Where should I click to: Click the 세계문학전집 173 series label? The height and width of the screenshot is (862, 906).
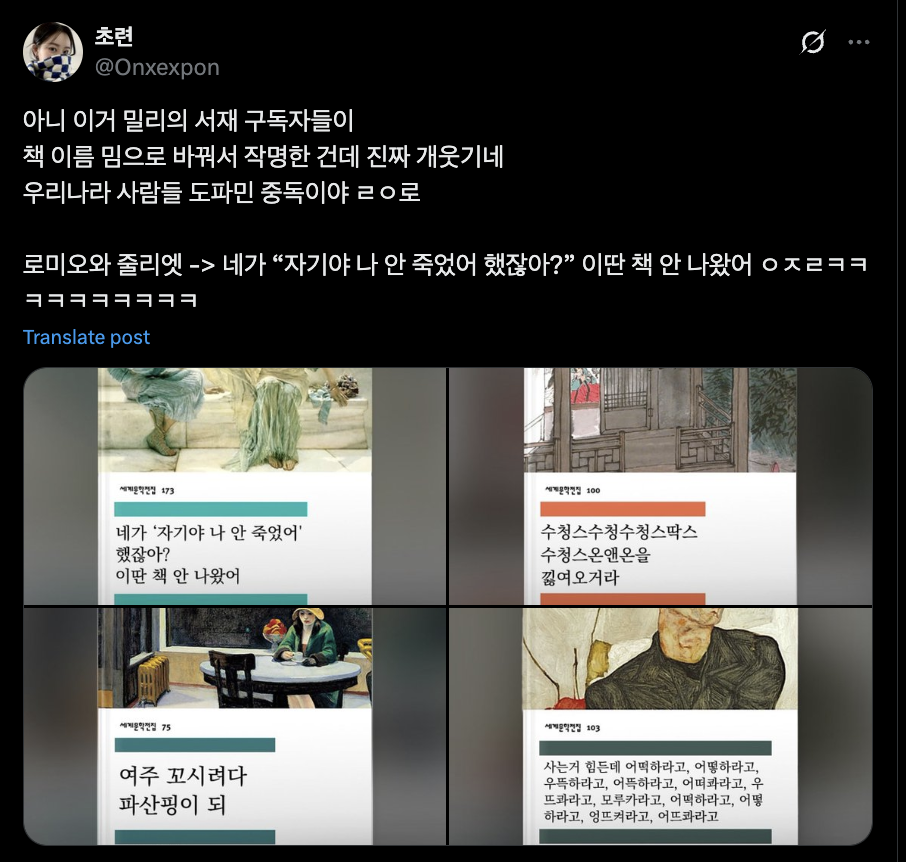click(147, 491)
